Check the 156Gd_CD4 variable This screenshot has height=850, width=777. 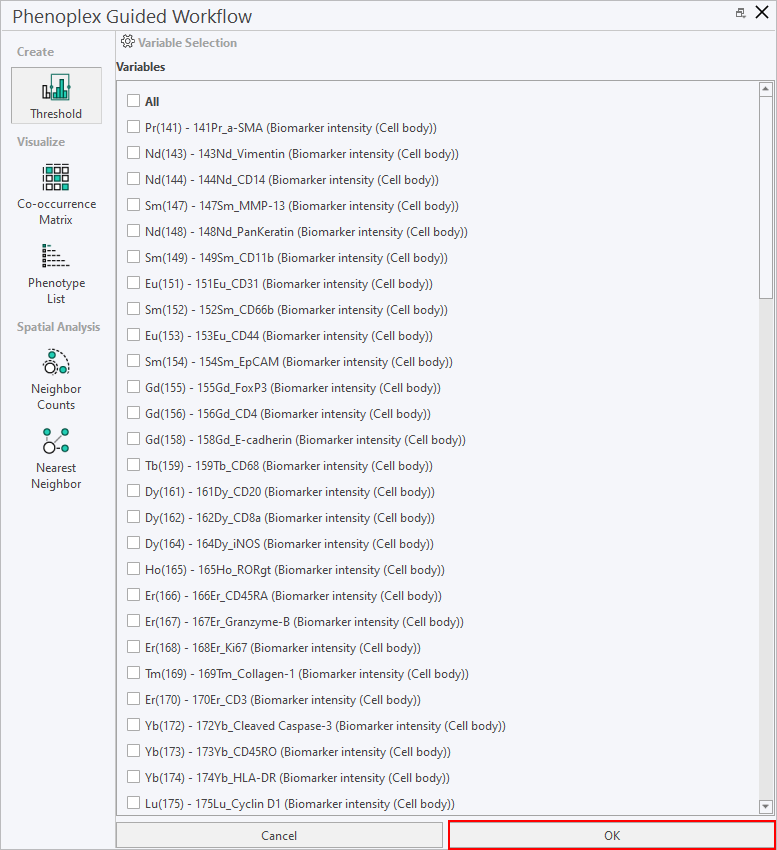coord(133,413)
